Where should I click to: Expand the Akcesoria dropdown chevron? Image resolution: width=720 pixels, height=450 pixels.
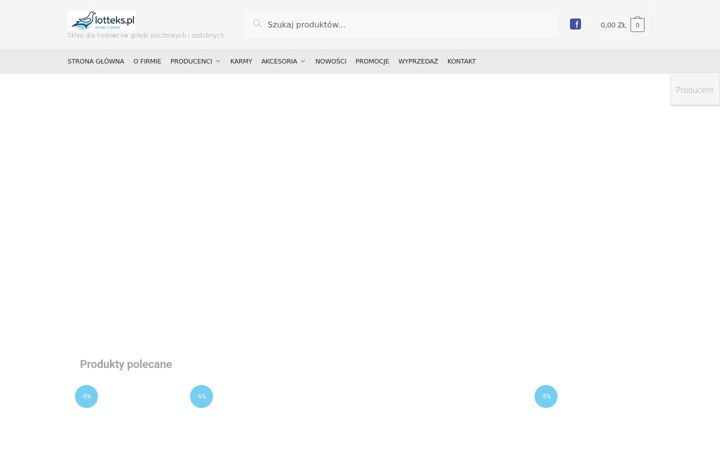(x=303, y=61)
